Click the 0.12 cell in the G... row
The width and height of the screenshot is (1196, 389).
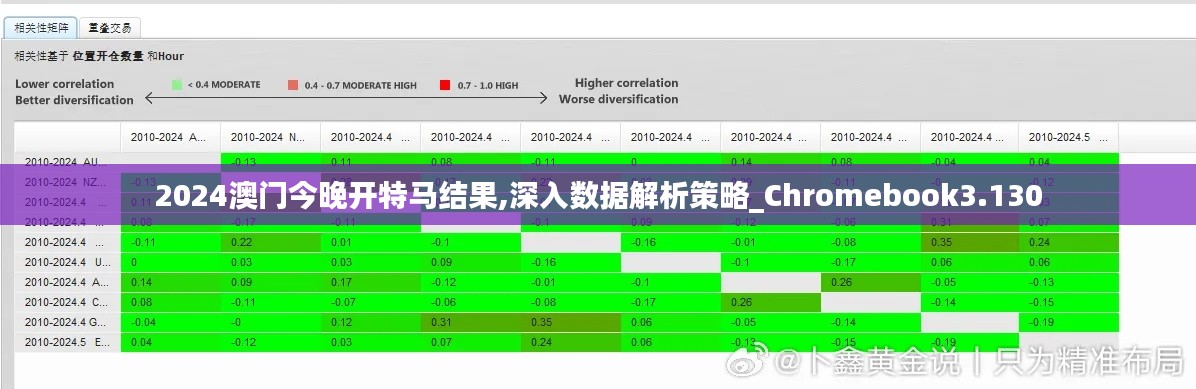click(x=371, y=322)
